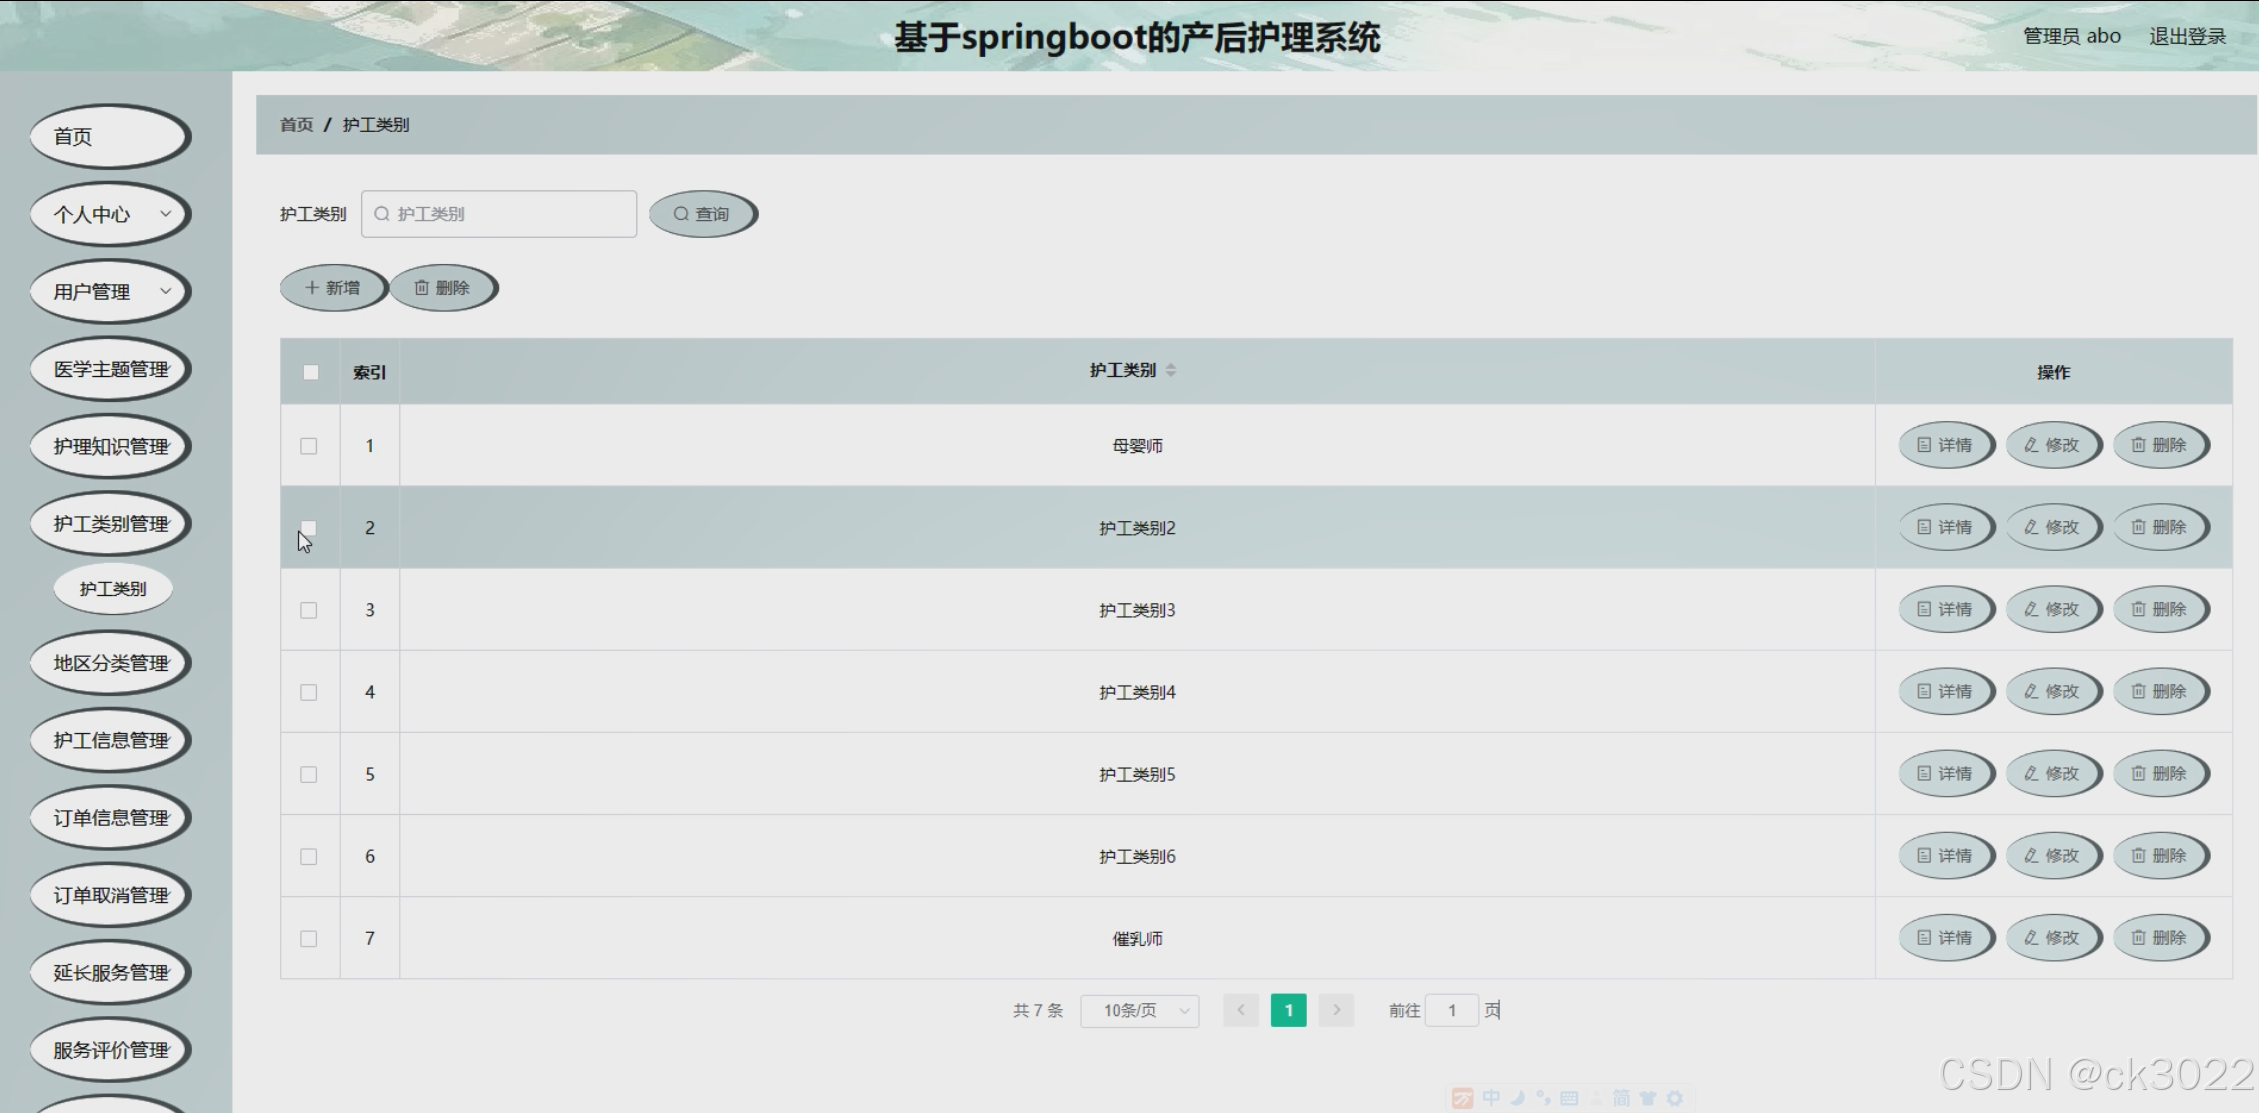Expand the 用户管理 sidebar menu
Screen dimensions: 2259x1113
(x=110, y=292)
